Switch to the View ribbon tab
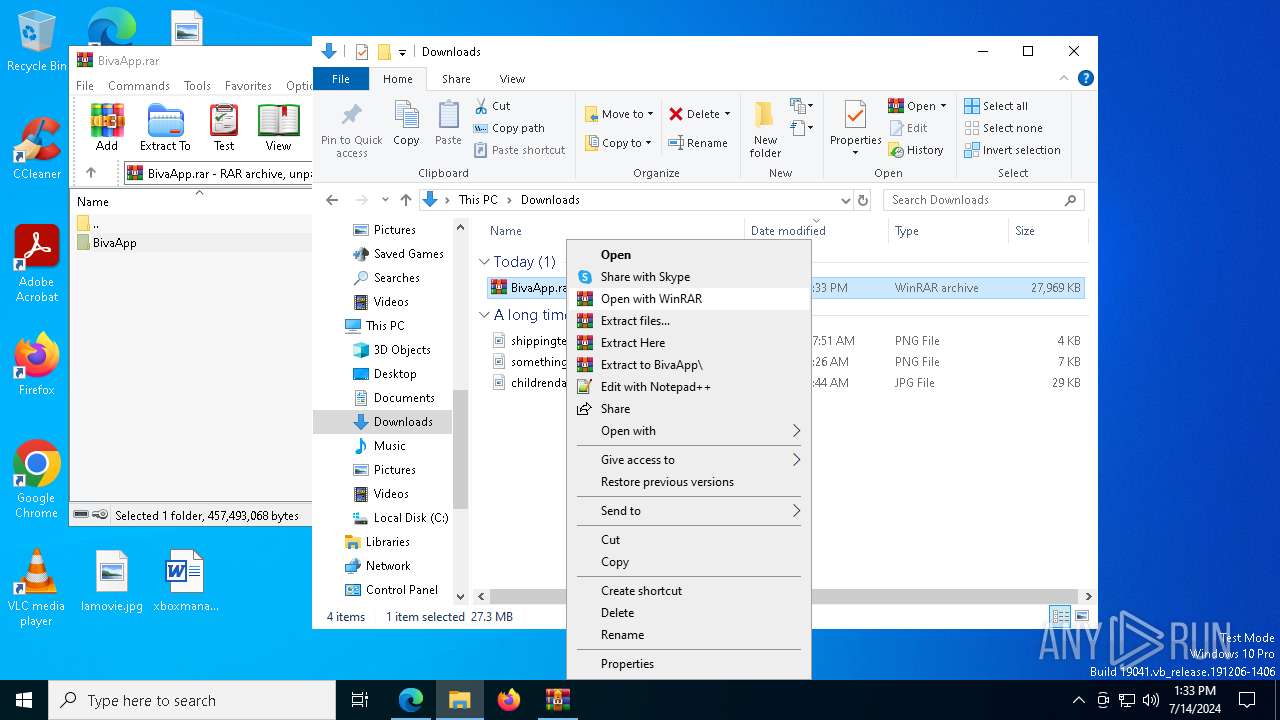The image size is (1280, 720). click(512, 79)
